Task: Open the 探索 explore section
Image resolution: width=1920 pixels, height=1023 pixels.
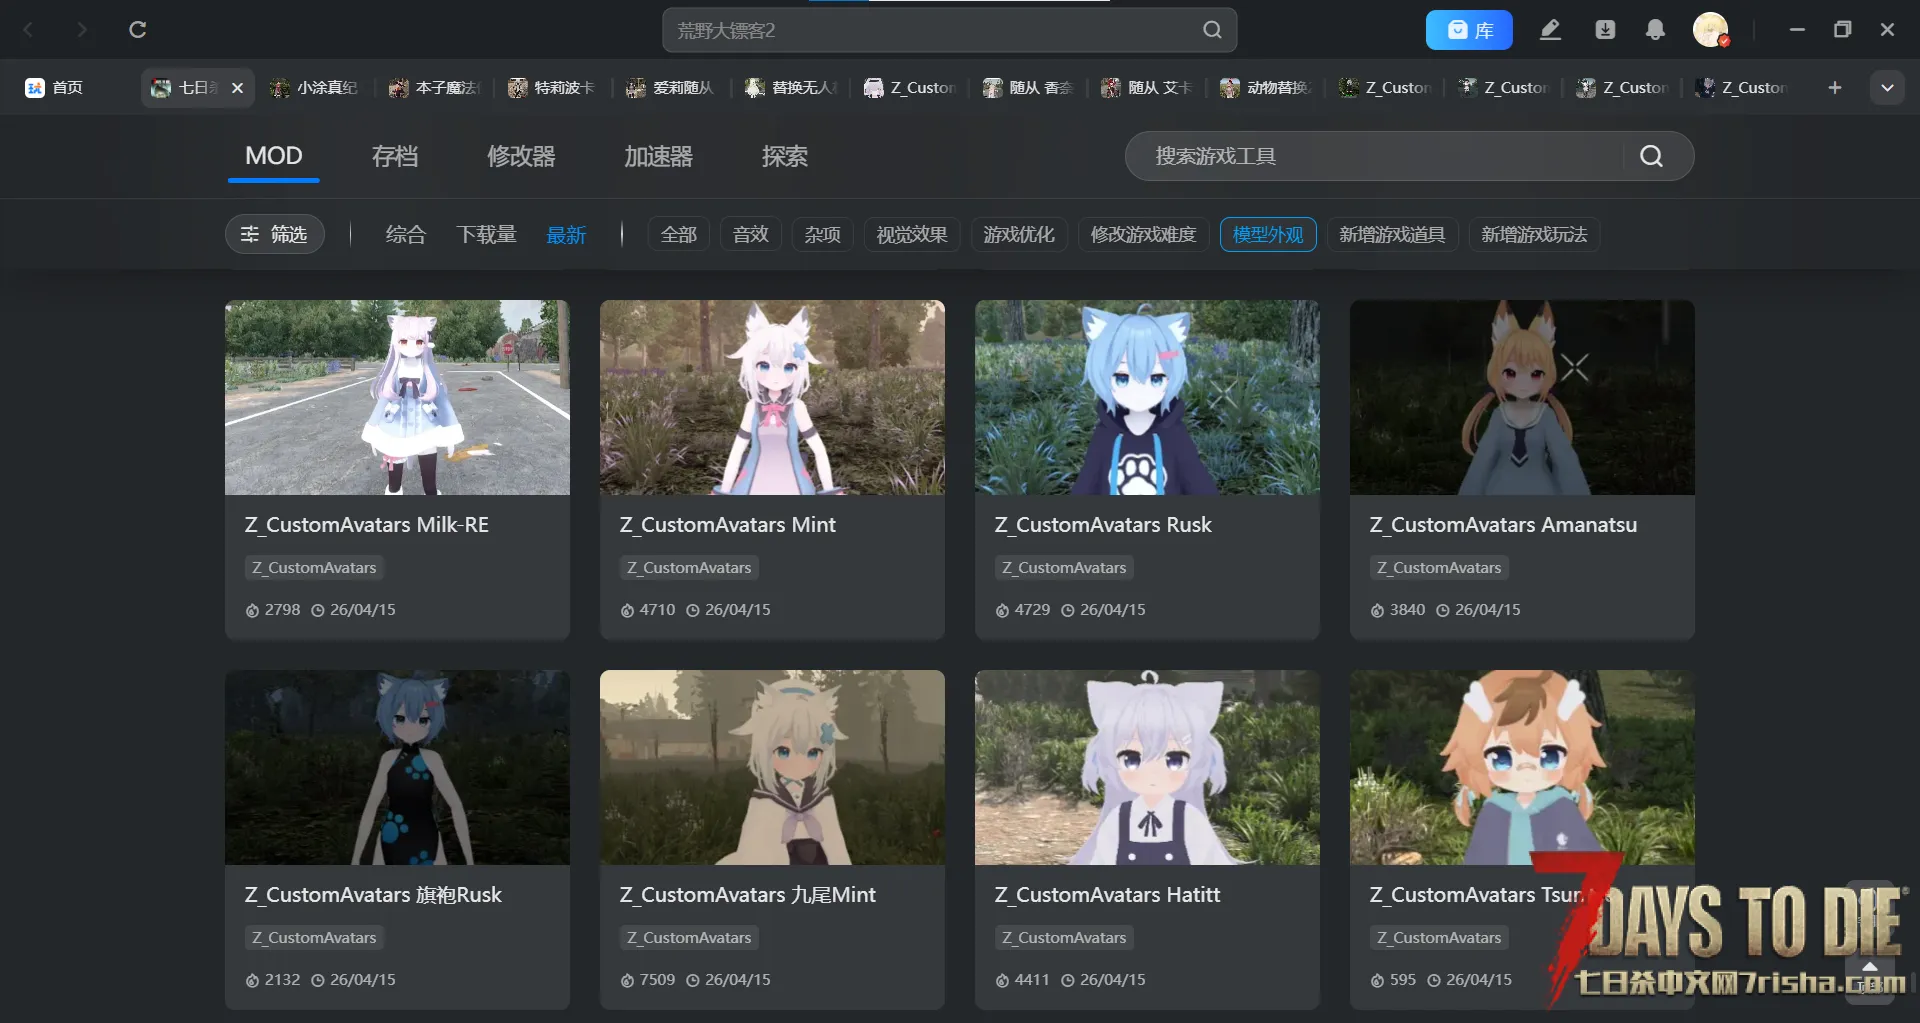Action: [x=785, y=156]
